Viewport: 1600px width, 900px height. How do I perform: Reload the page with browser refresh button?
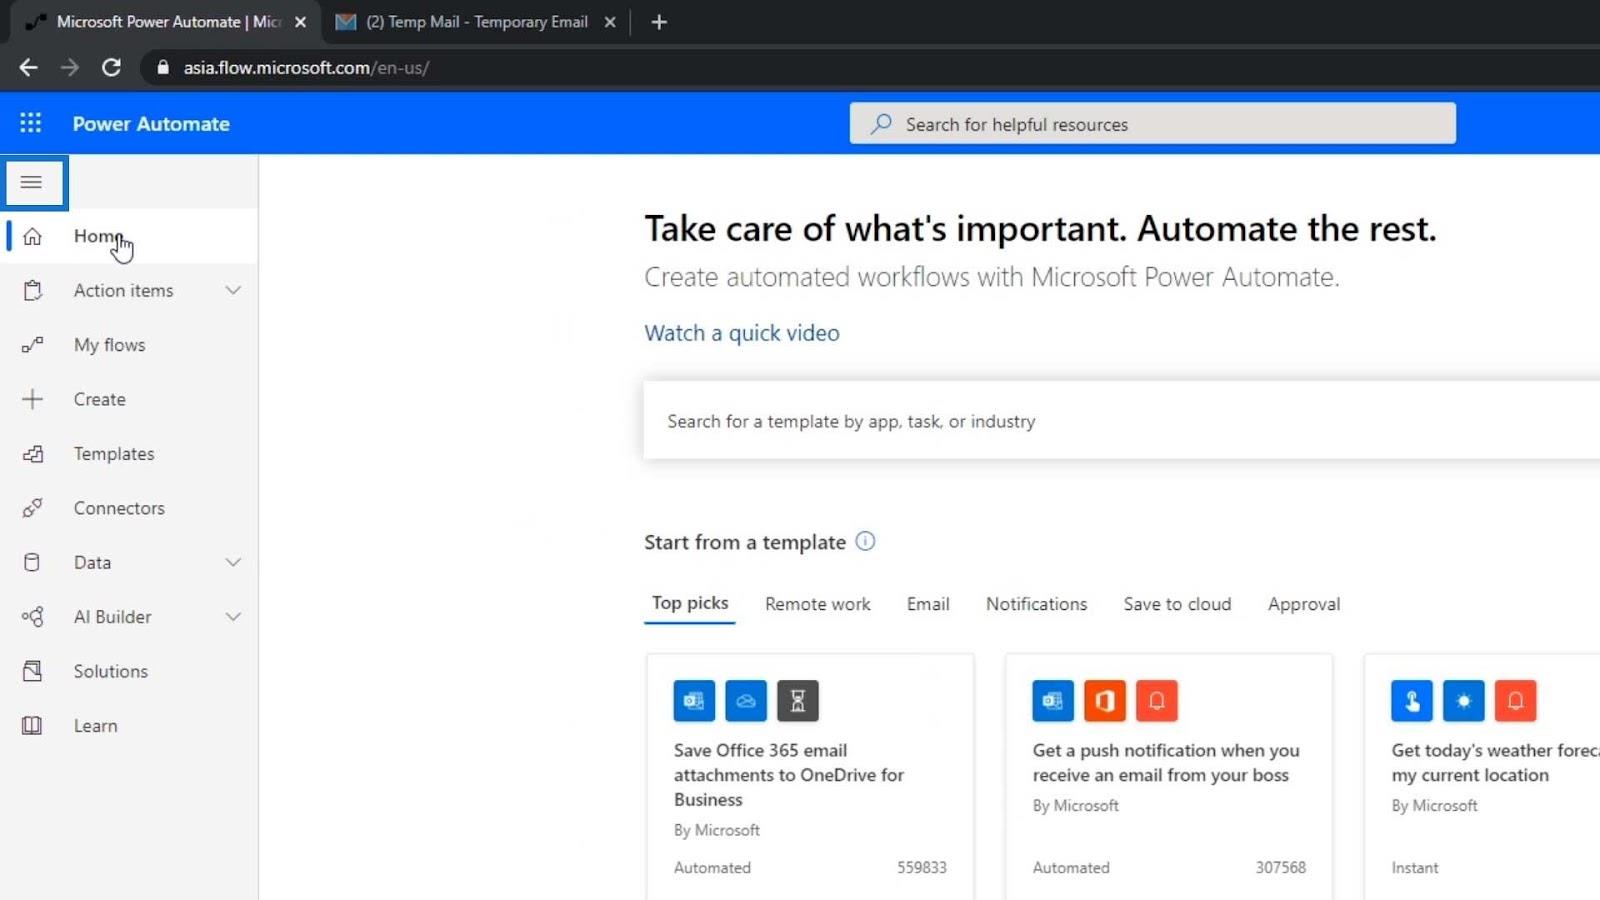(x=111, y=67)
